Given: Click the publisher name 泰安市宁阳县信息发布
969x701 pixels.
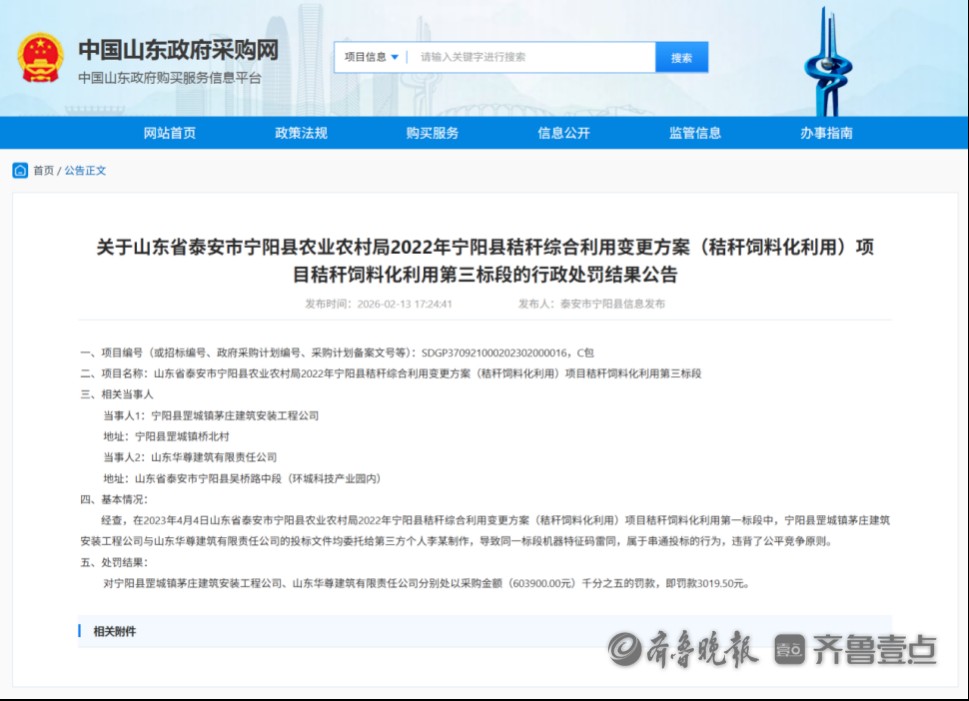Looking at the screenshot, I should click(x=612, y=303).
